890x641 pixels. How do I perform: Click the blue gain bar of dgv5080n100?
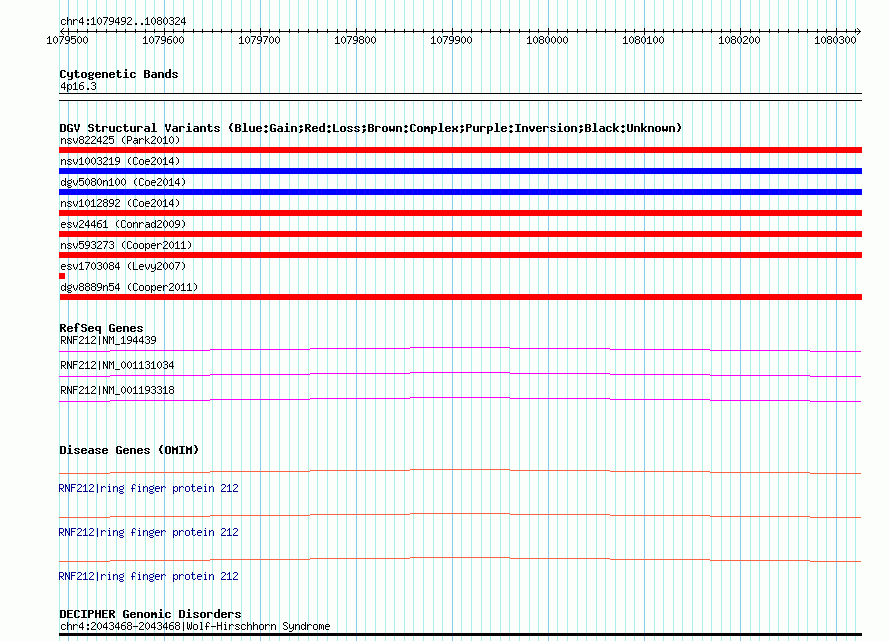point(460,192)
